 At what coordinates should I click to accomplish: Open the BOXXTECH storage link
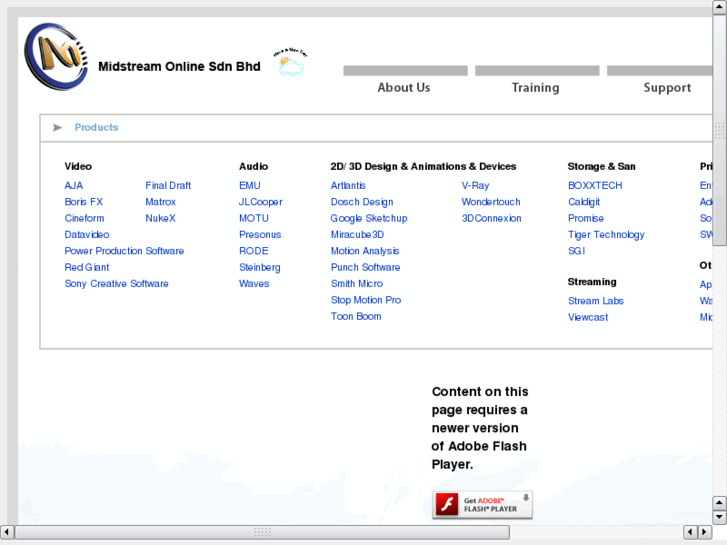pyautogui.click(x=595, y=186)
